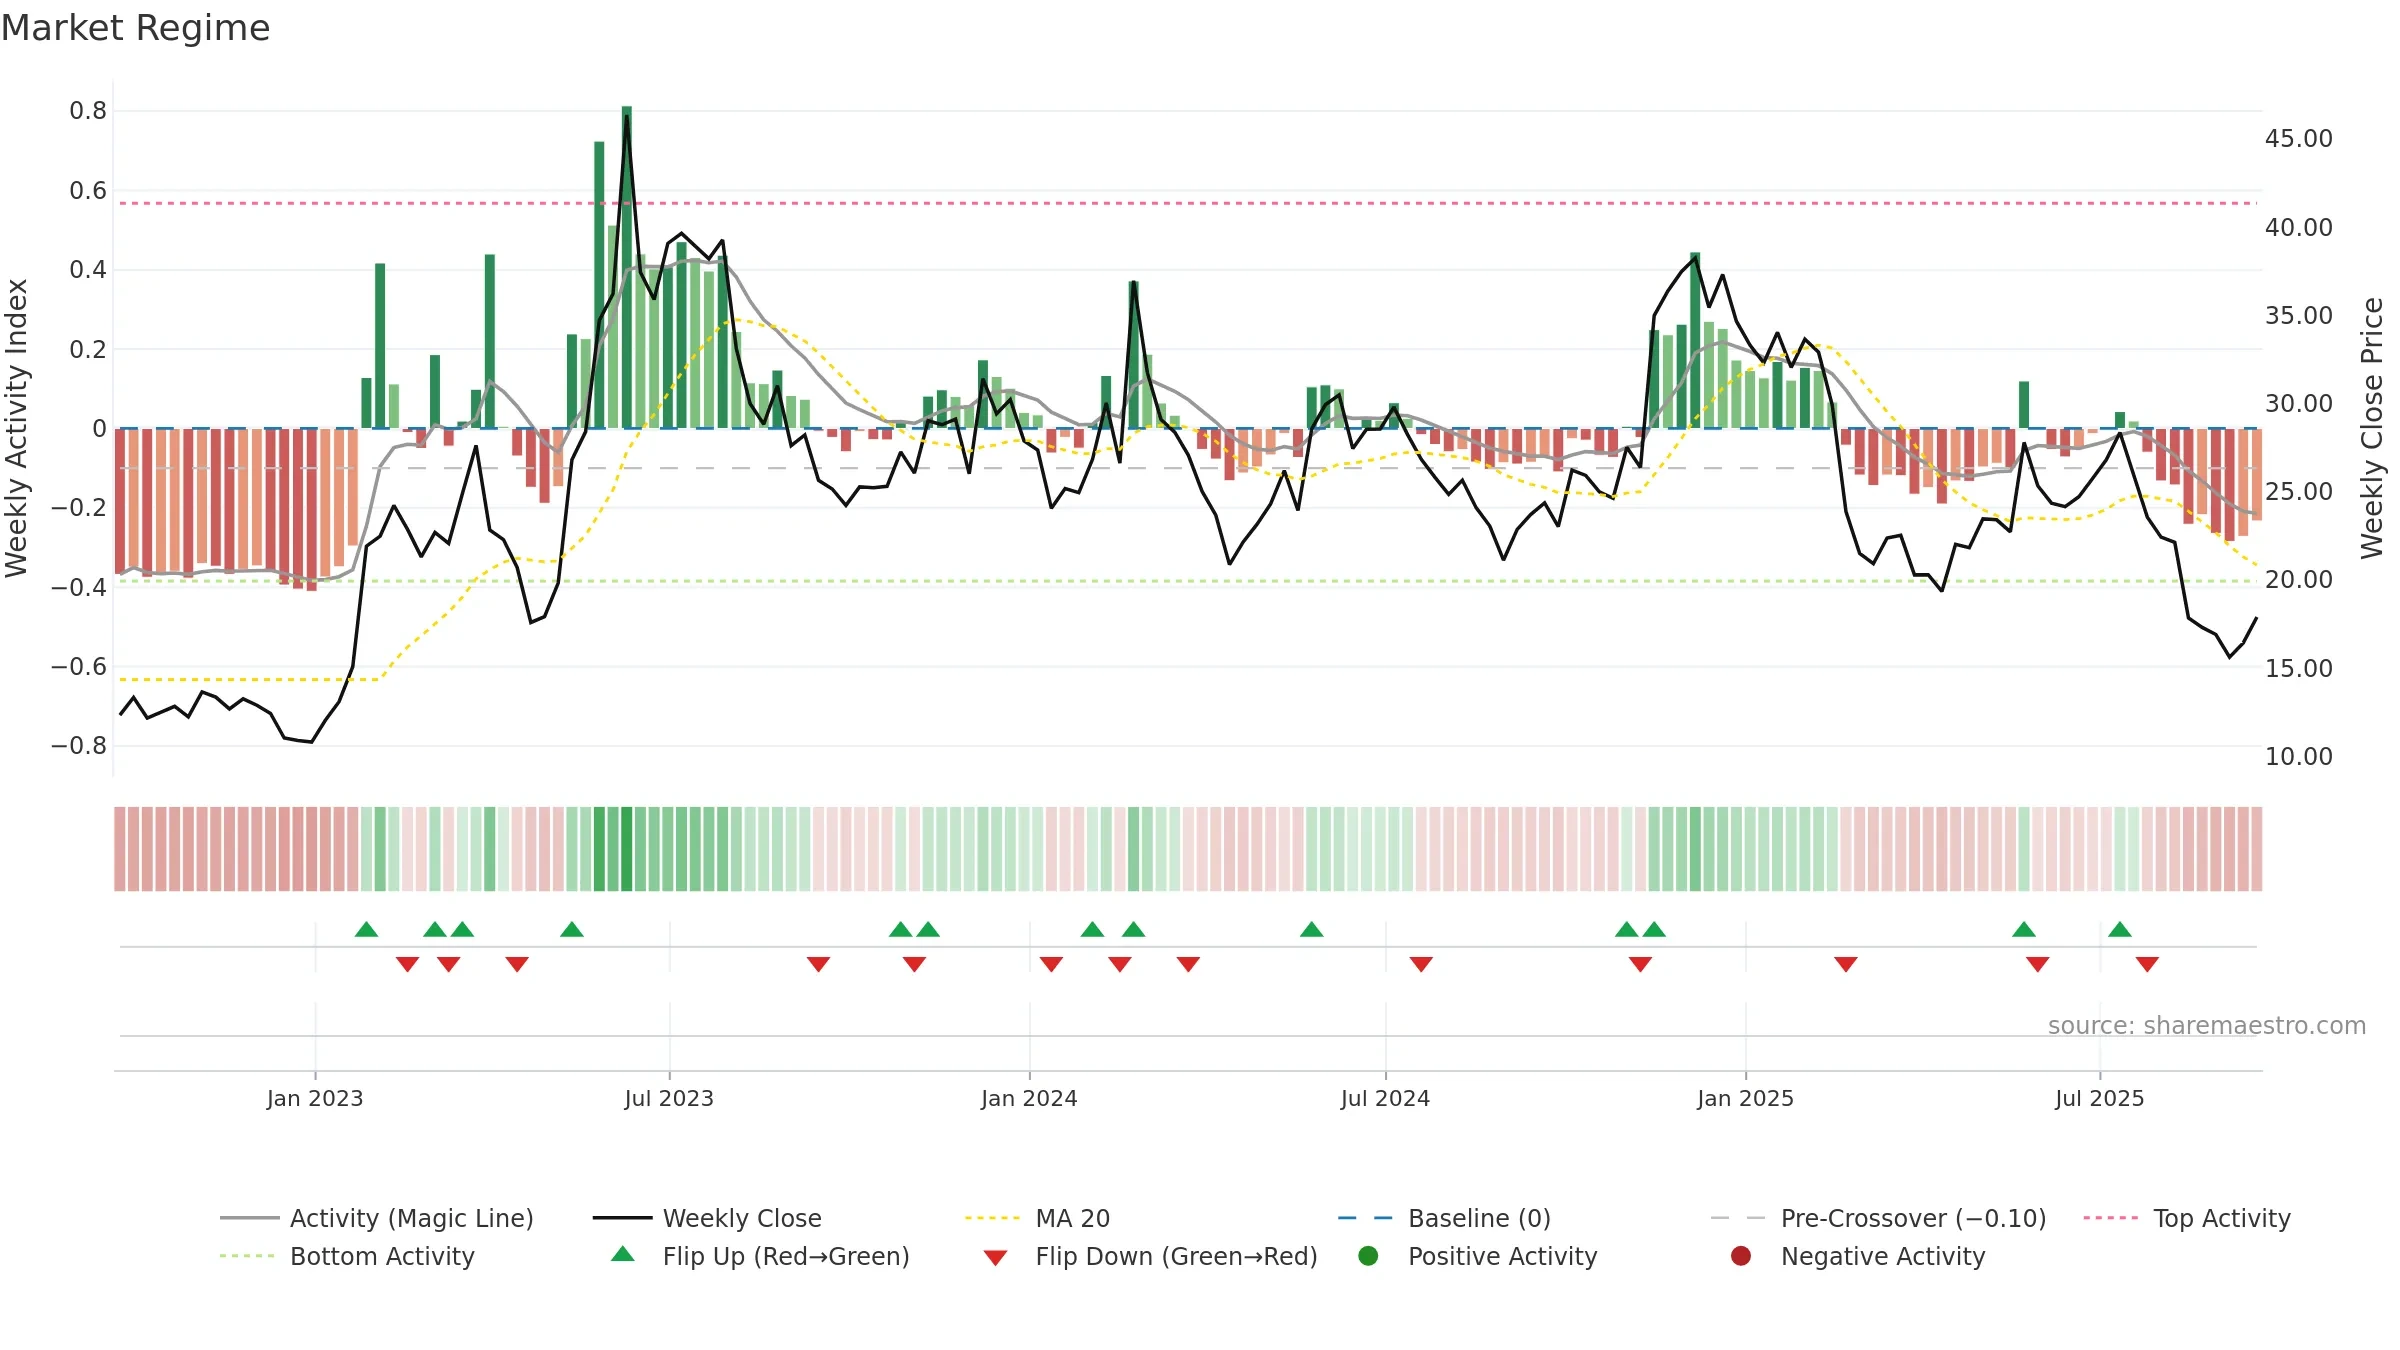Click the −0.2 tick on the left axis
This screenshot has width=2400, height=1350.
pos(79,508)
